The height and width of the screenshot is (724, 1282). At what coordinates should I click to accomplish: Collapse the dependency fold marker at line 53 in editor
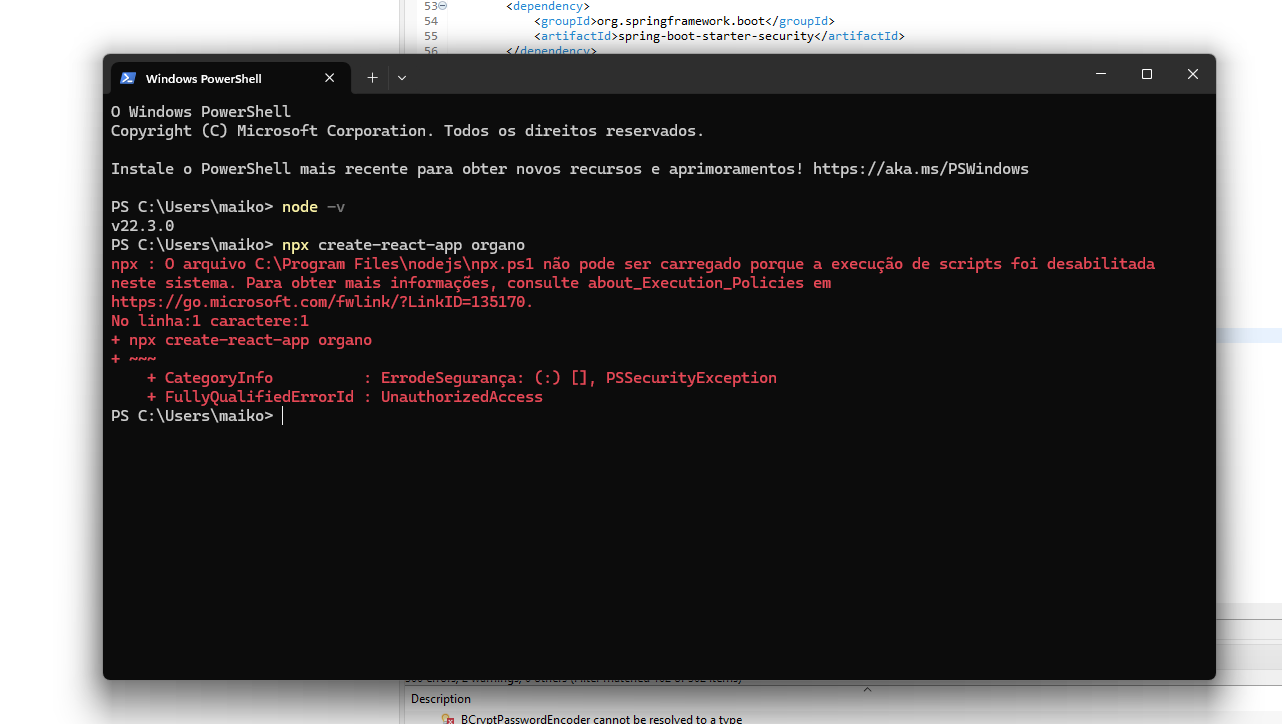443,6
